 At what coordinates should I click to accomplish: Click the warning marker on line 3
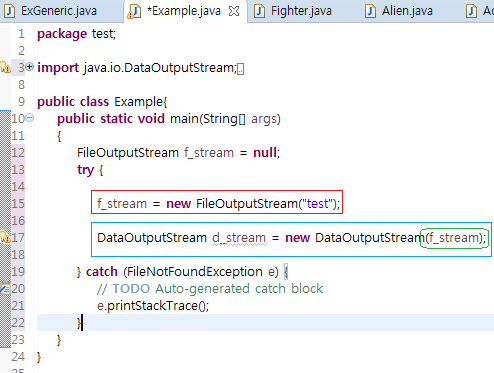(x=5, y=67)
